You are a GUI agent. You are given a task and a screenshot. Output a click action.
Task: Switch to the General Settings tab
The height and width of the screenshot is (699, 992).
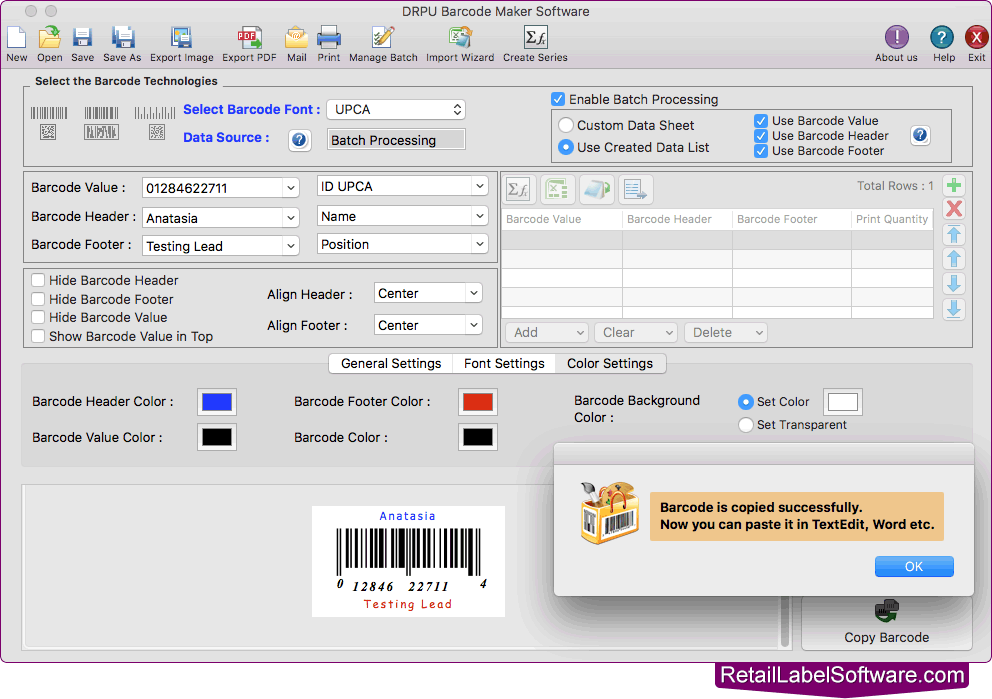(391, 364)
